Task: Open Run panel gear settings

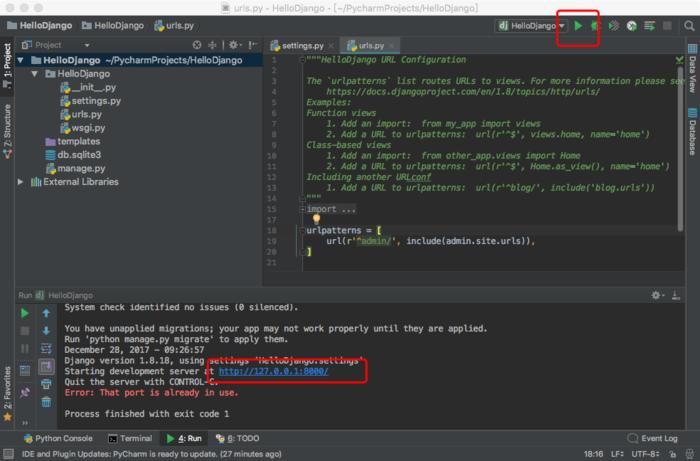Action: (657, 295)
